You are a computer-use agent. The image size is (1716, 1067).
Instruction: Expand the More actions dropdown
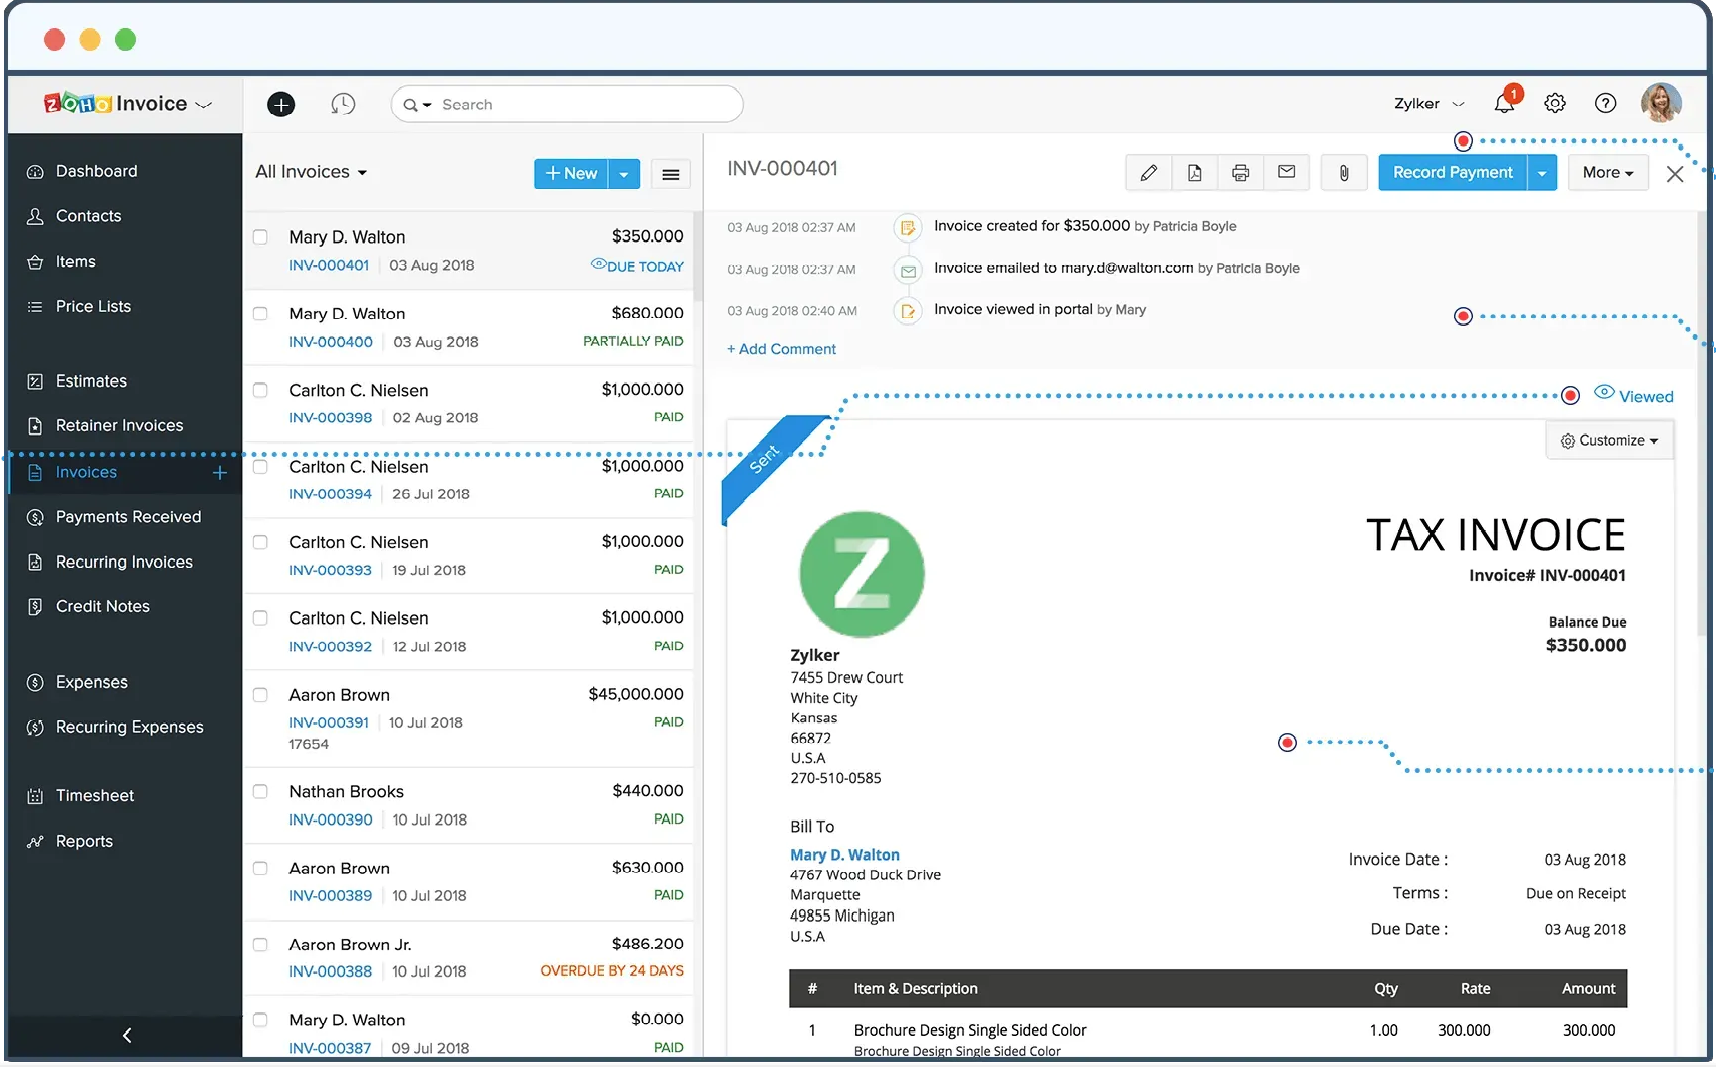click(1607, 172)
